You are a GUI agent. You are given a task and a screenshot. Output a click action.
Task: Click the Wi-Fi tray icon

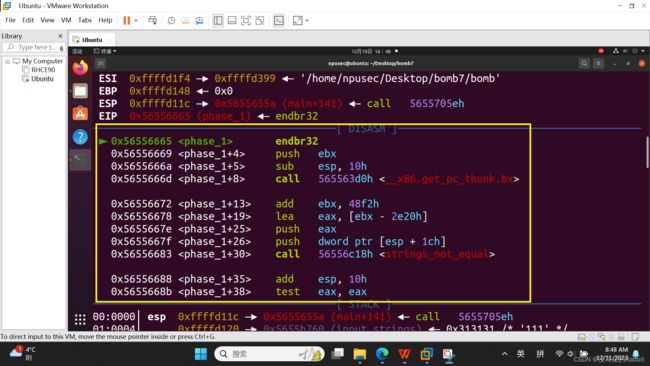(x=559, y=354)
